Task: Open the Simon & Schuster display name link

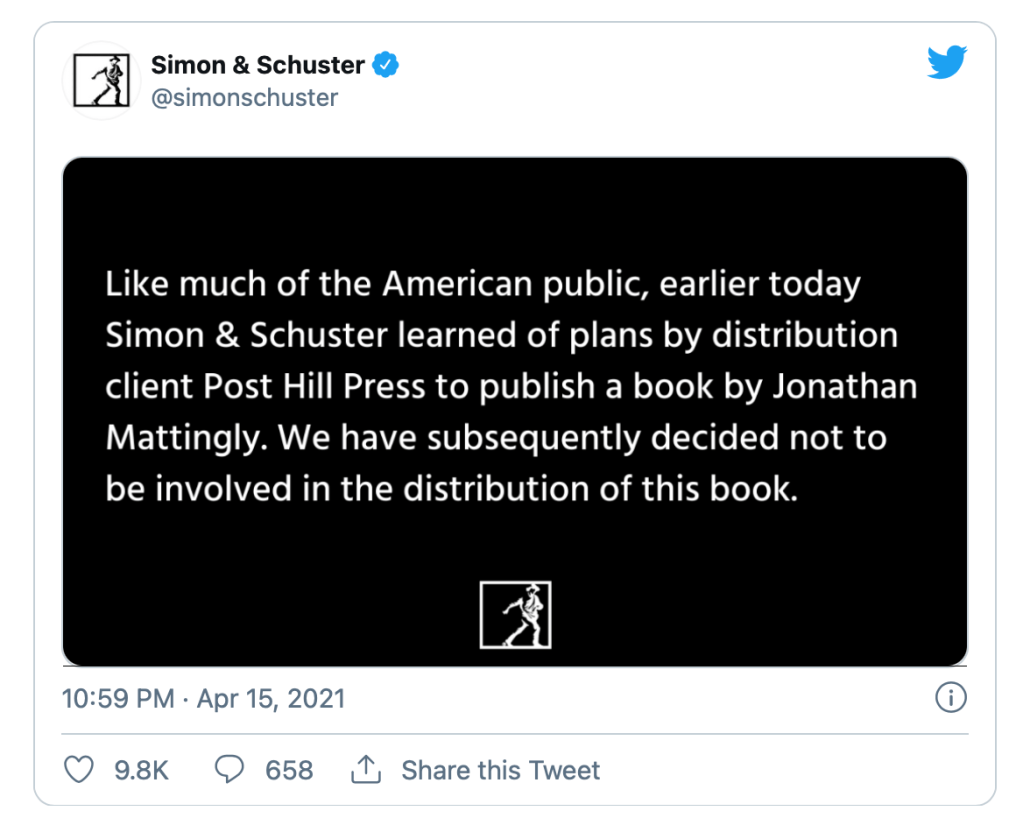Action: point(257,66)
